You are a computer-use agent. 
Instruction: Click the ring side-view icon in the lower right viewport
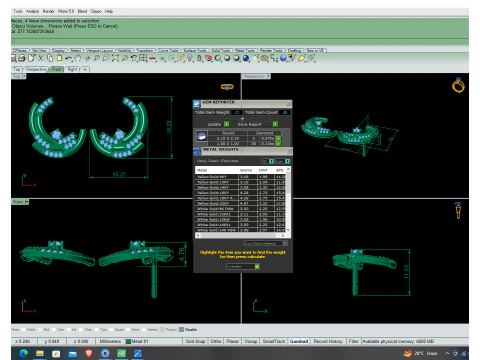tap(458, 210)
